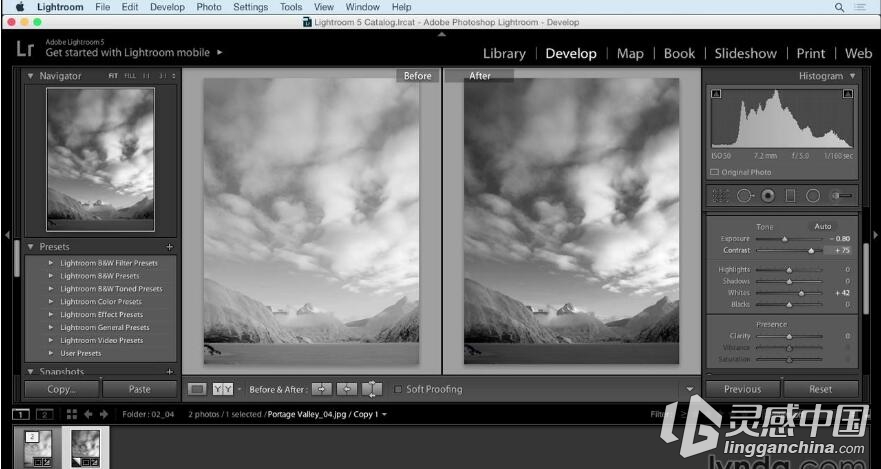Image resolution: width=881 pixels, height=469 pixels.
Task: Open the Settings menu in menu bar
Action: click(x=251, y=7)
